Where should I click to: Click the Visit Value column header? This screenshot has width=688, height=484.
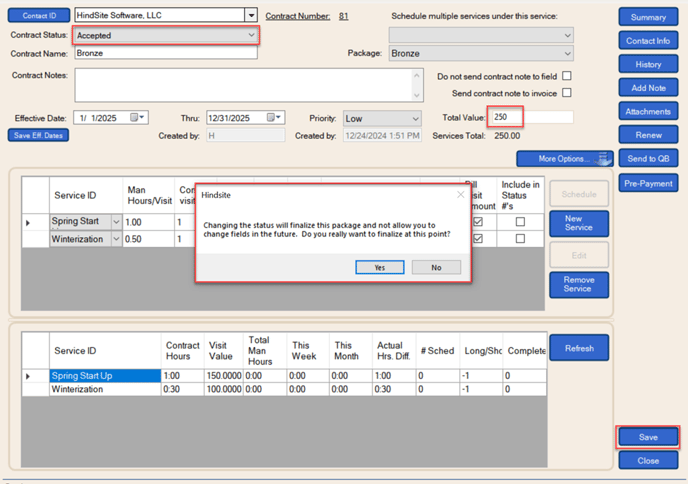[x=224, y=351]
